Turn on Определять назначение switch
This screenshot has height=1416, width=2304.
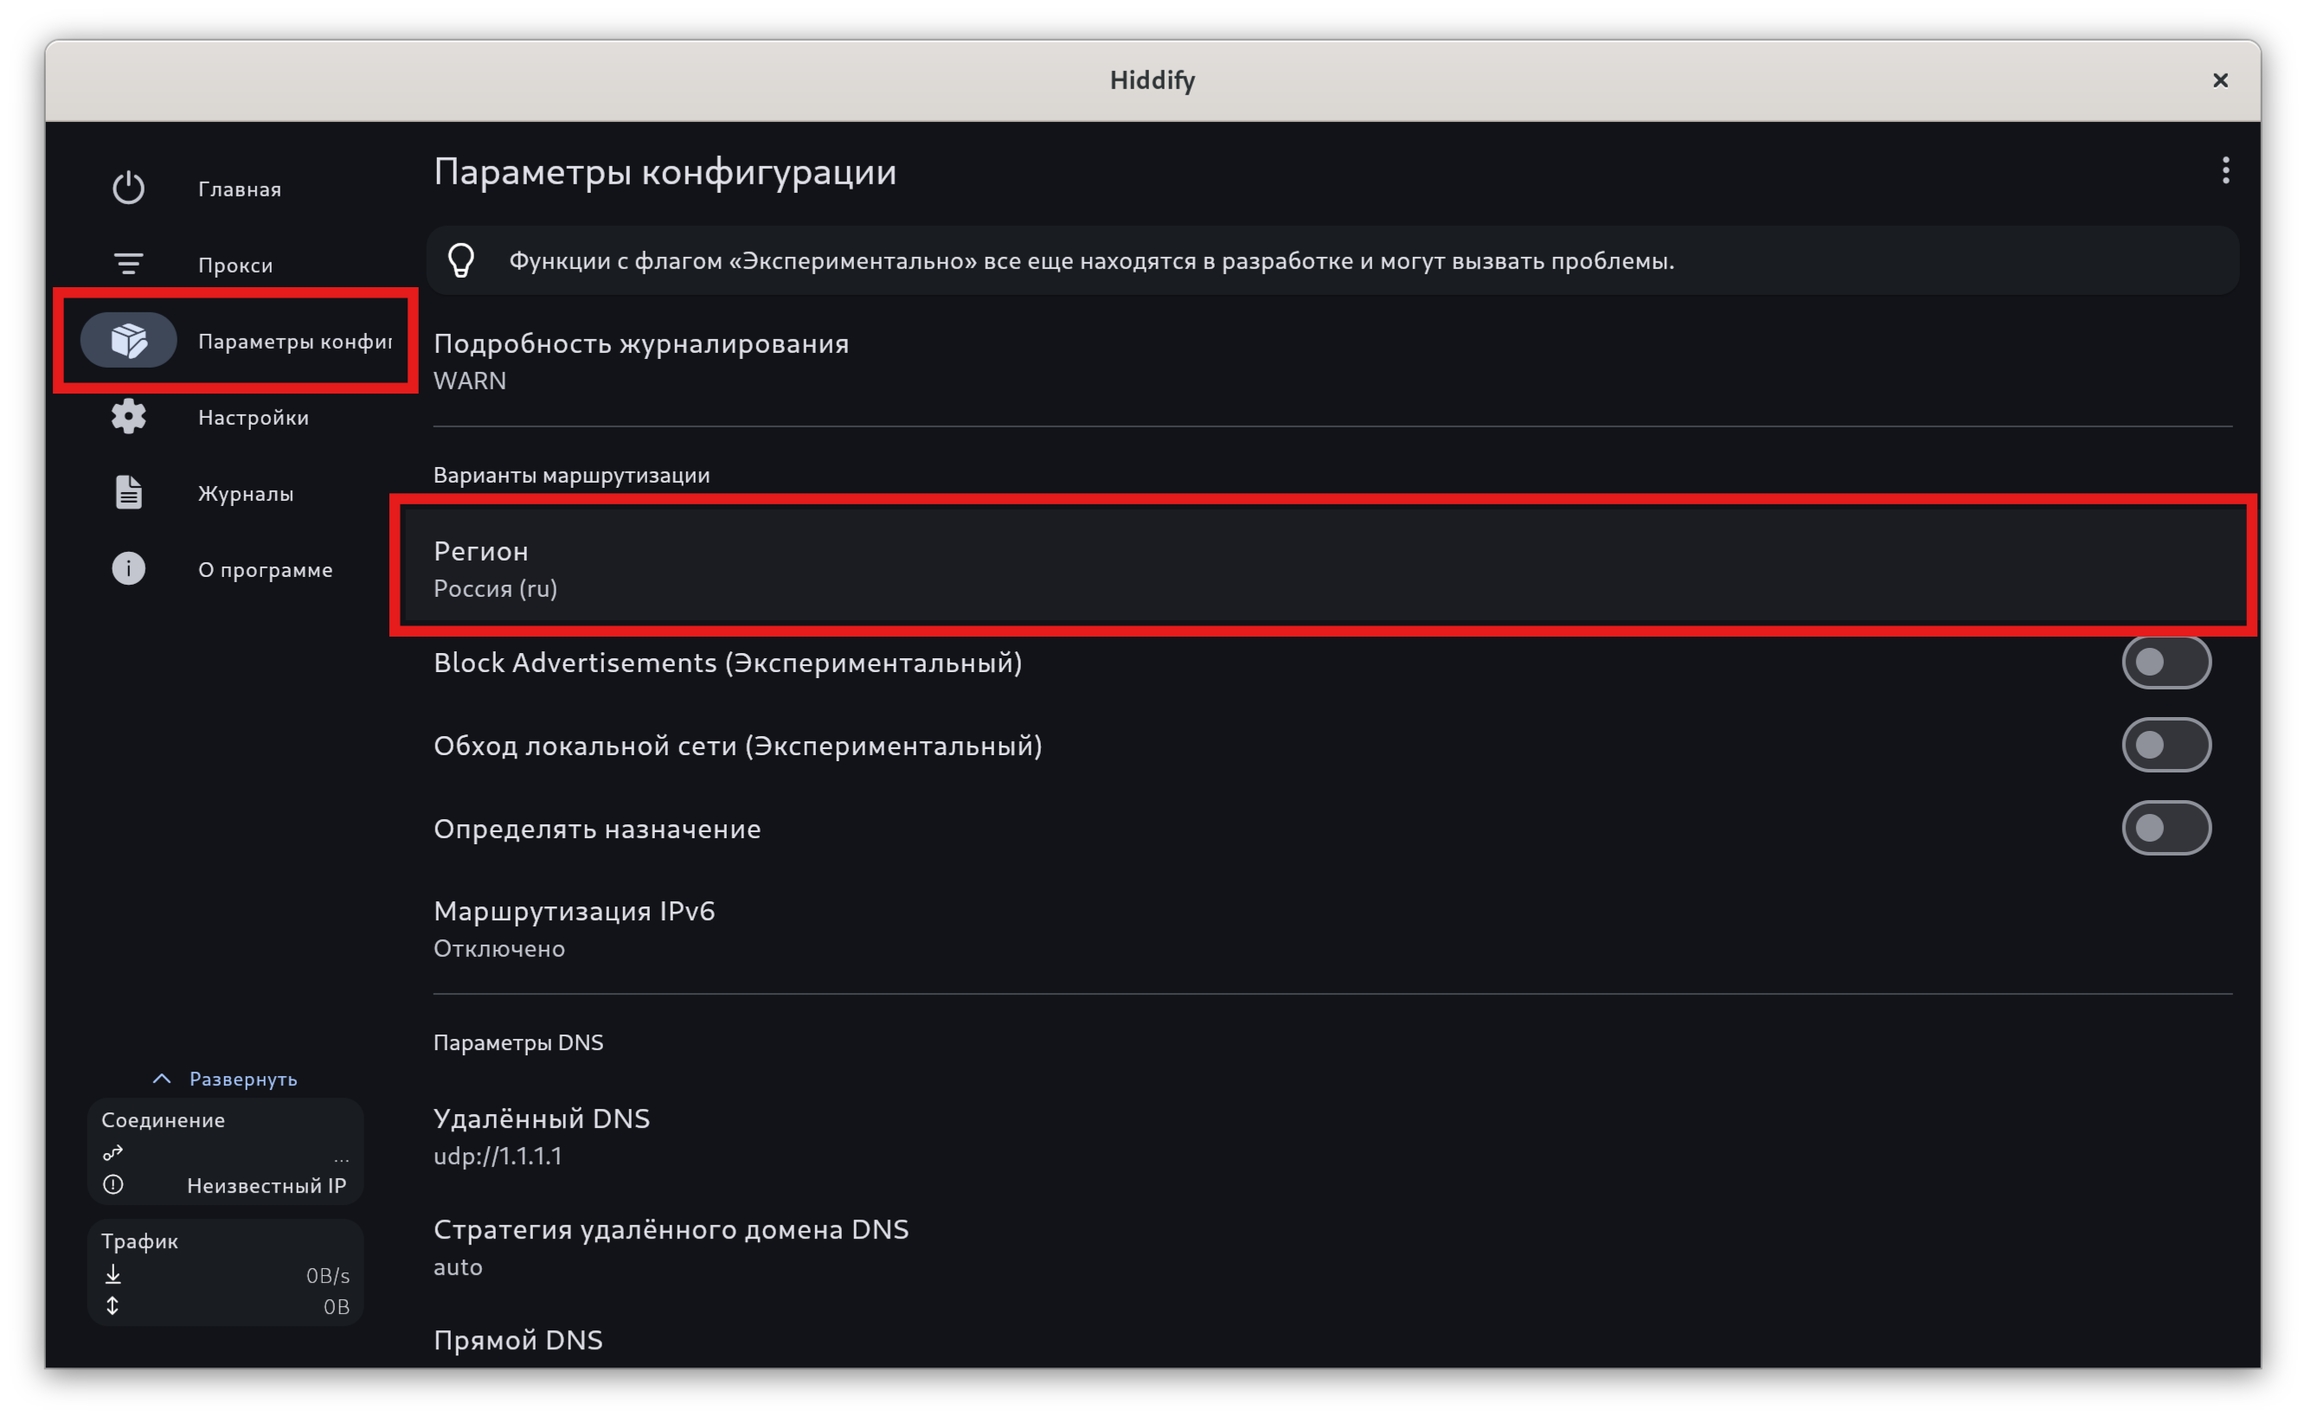2165,828
